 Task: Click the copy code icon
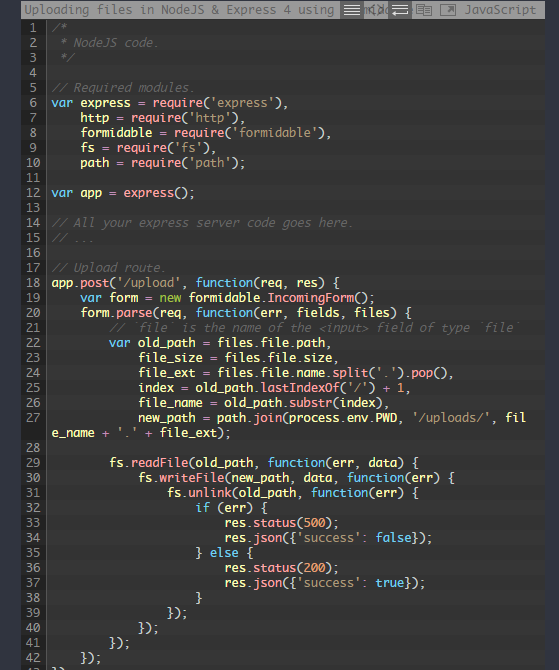424,10
